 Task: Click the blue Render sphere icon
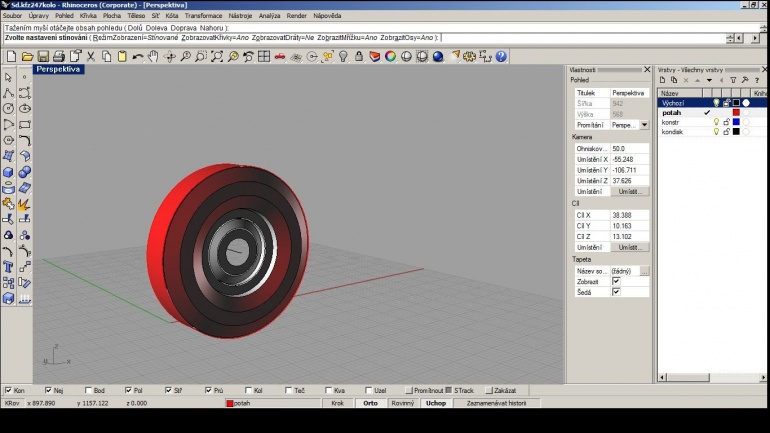(x=438, y=56)
